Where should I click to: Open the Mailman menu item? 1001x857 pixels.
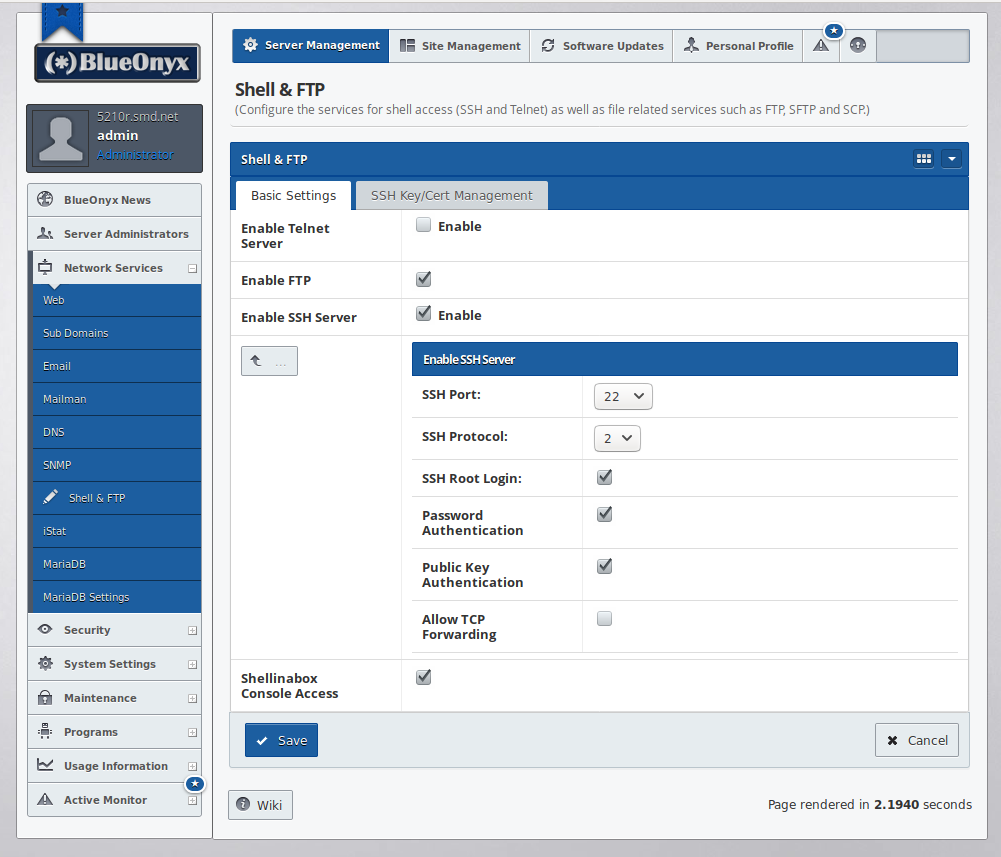pos(117,399)
